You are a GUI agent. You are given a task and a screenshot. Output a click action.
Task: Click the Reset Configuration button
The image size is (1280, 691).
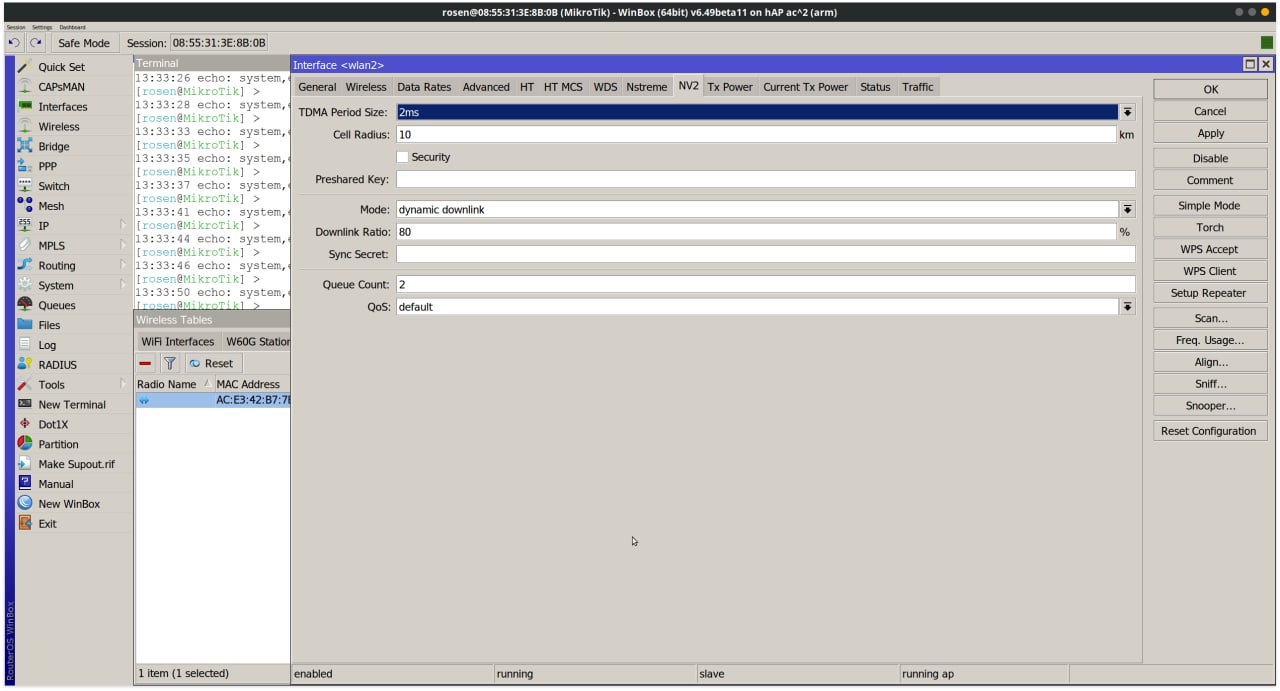(1210, 431)
